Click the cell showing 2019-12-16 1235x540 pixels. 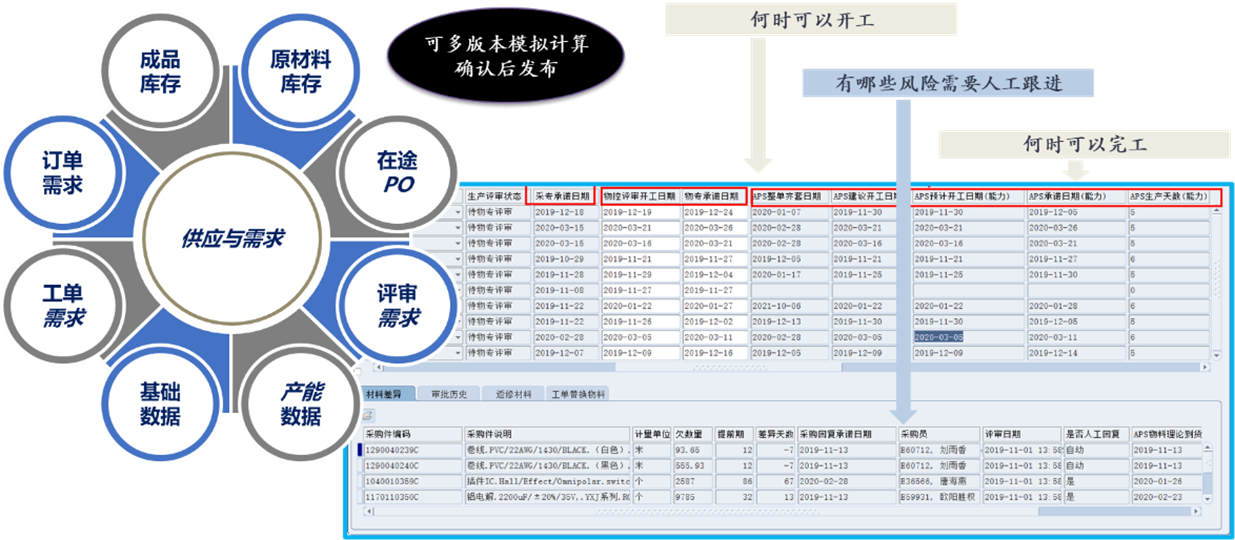coord(714,353)
